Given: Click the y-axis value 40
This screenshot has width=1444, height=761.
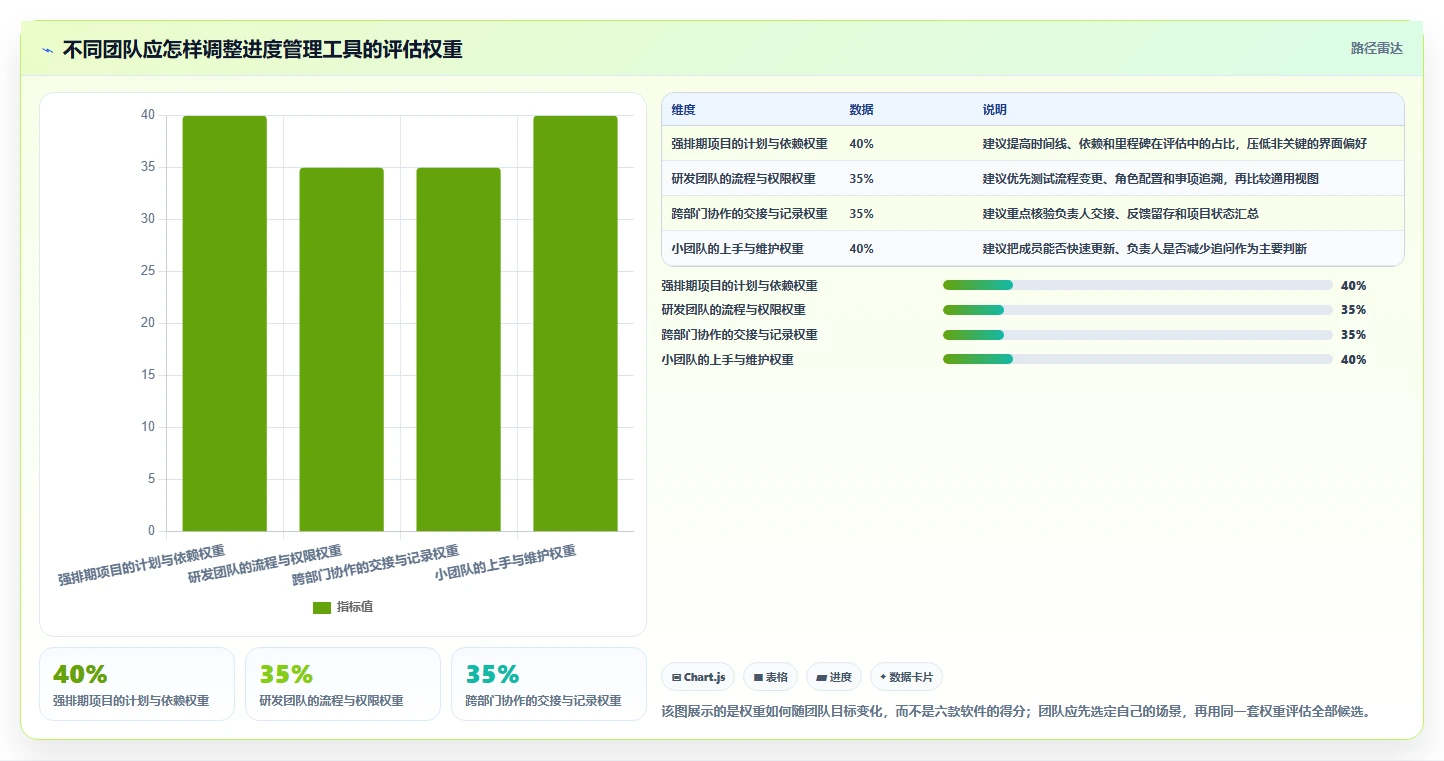Looking at the screenshot, I should point(148,115).
